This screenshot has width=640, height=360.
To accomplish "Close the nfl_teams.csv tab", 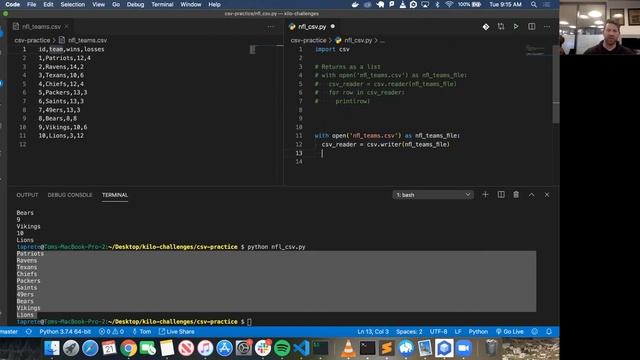I will pyautogui.click(x=67, y=27).
